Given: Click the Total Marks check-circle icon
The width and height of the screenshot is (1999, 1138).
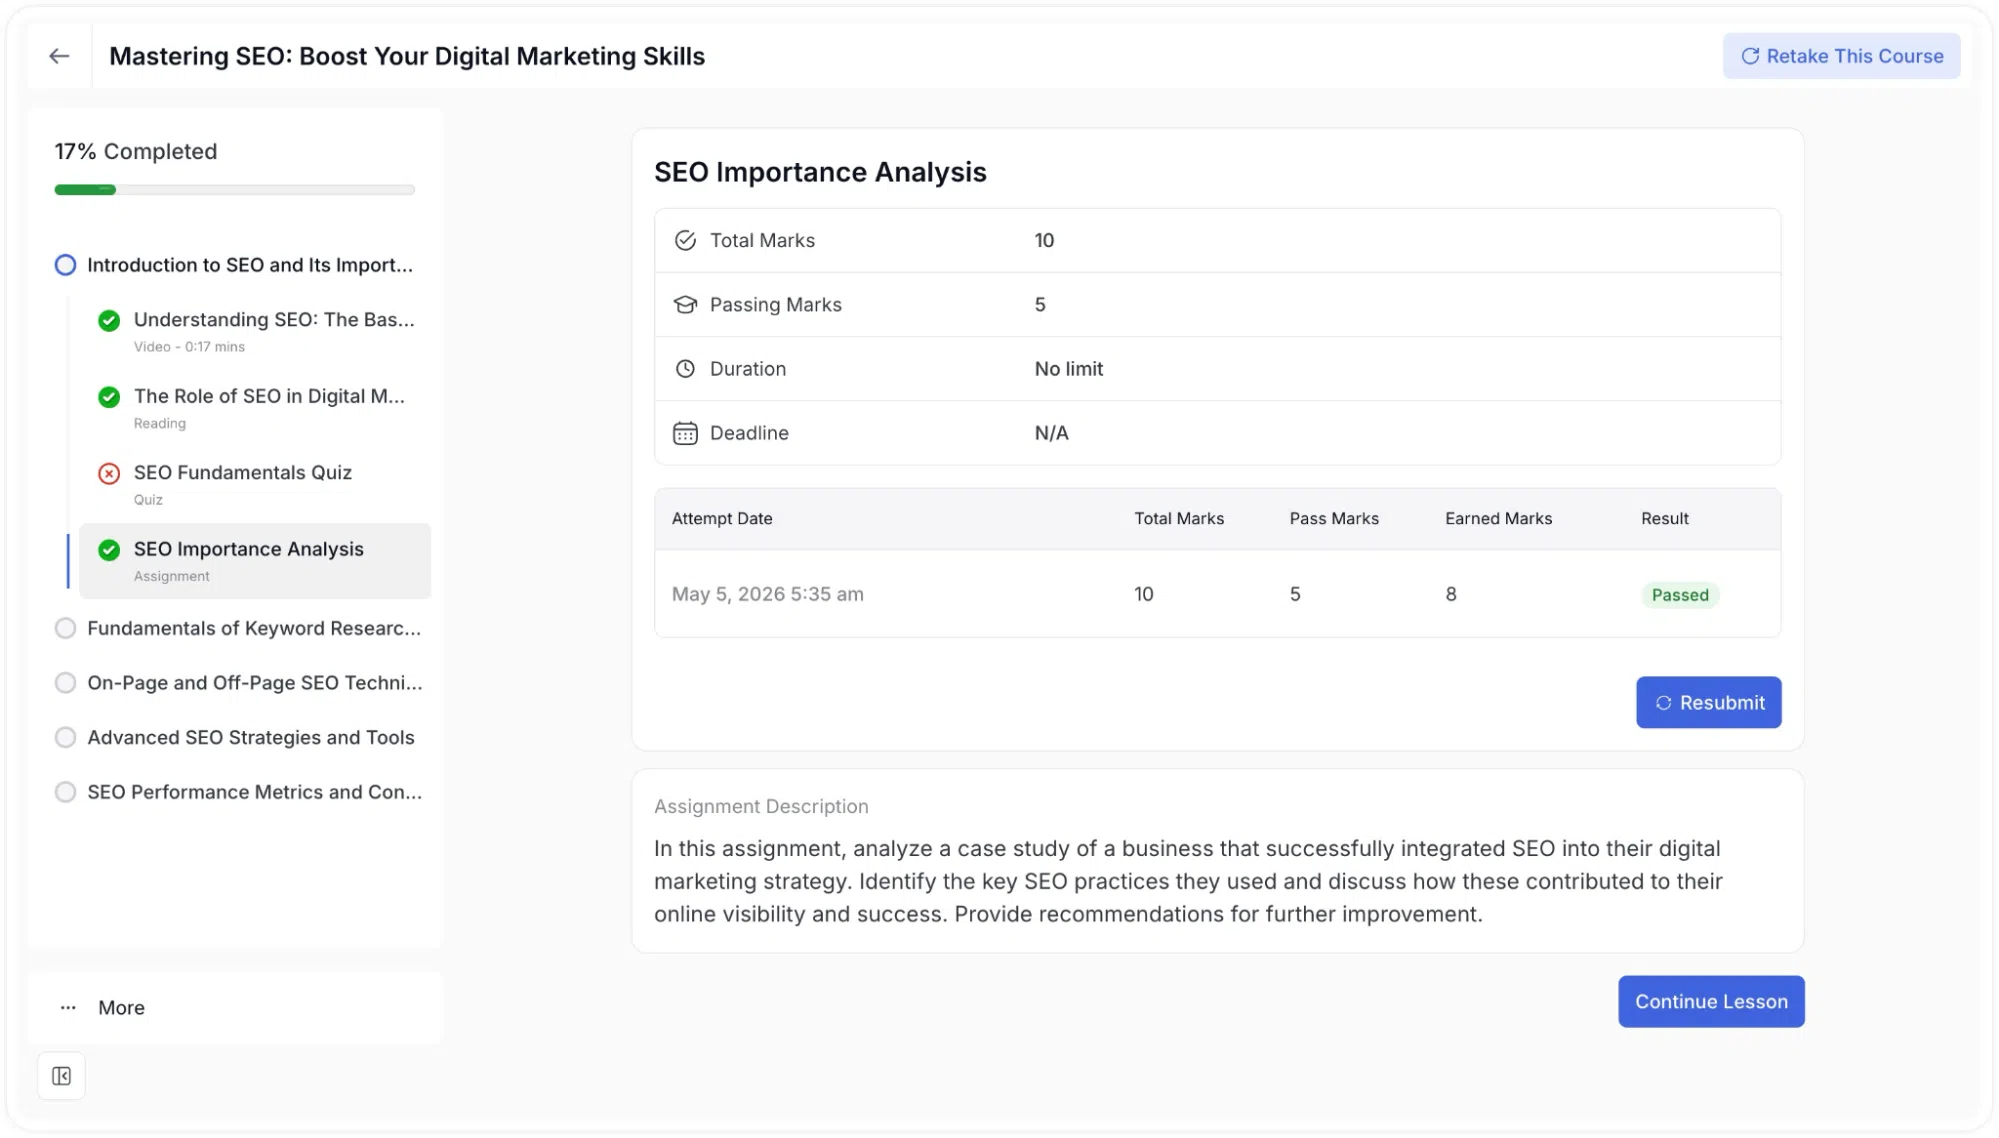Looking at the screenshot, I should [685, 240].
